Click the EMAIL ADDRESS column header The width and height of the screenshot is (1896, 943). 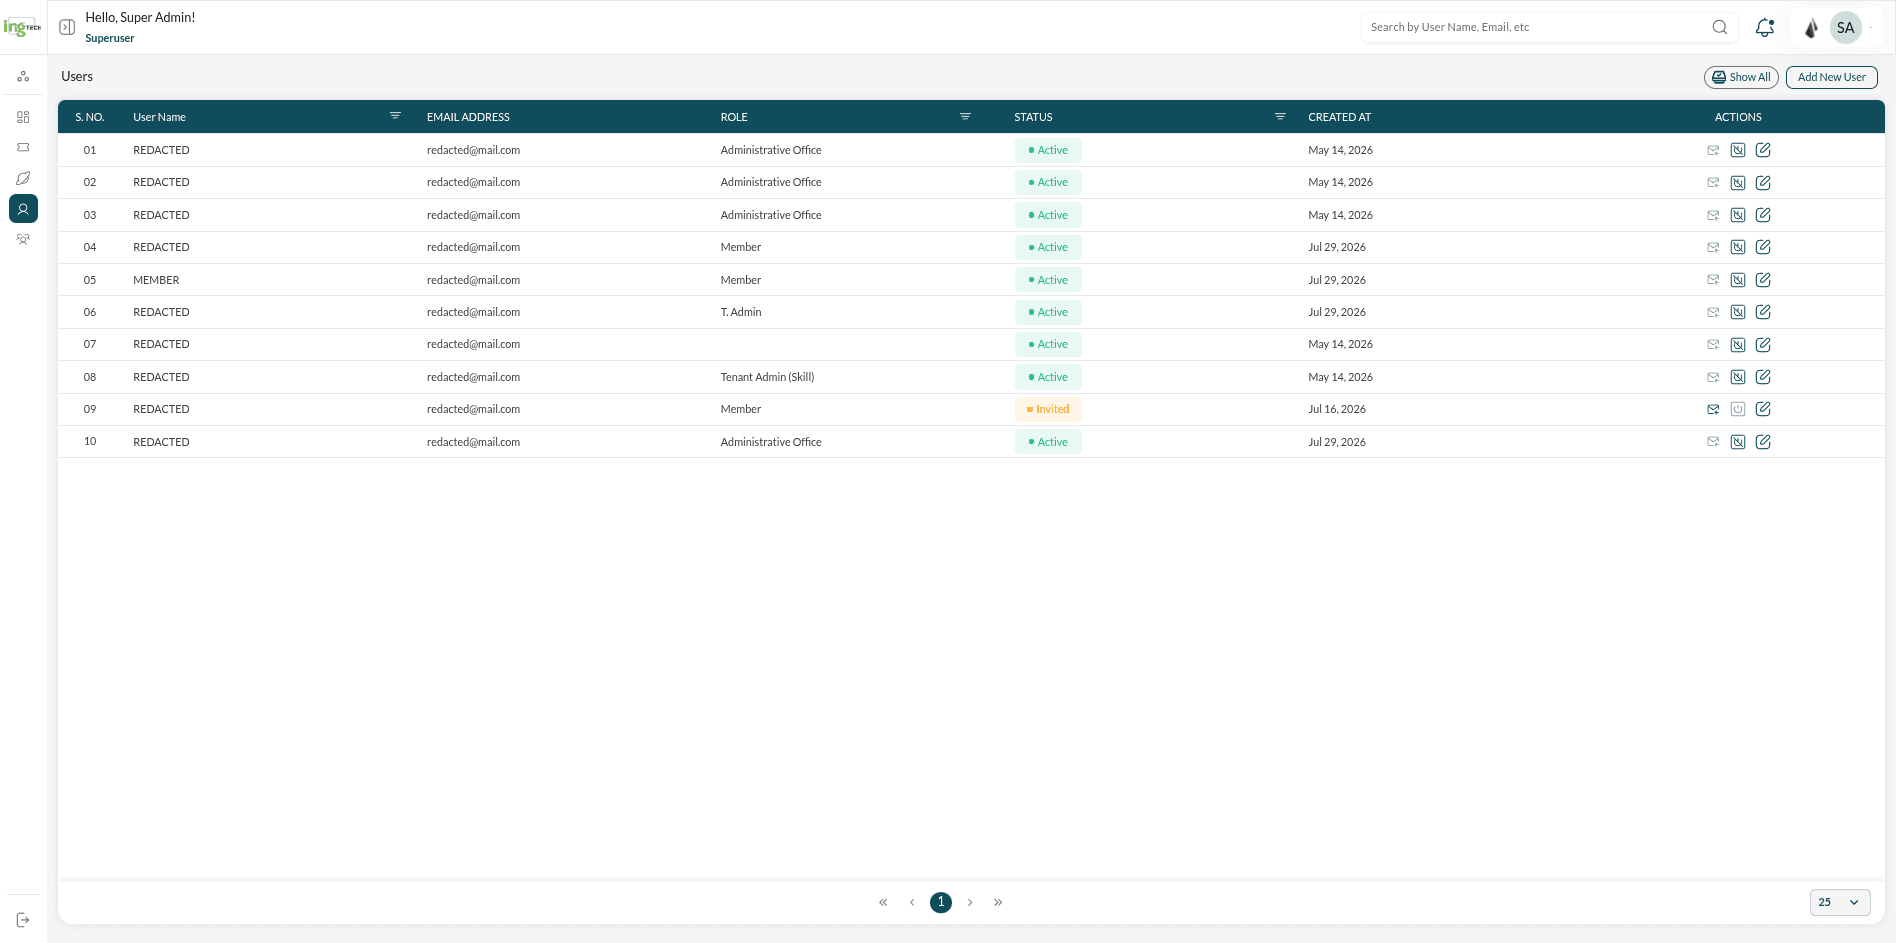click(x=468, y=117)
